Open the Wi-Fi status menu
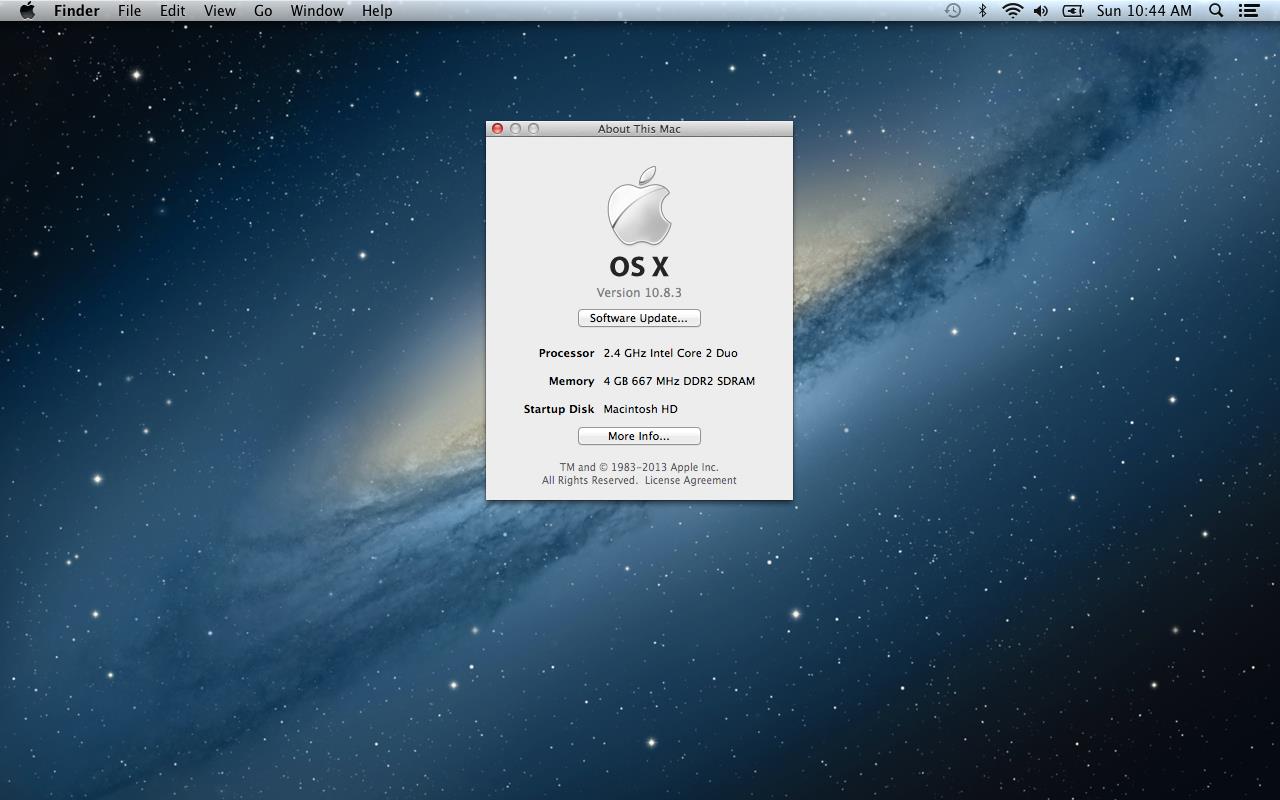 pos(1012,11)
